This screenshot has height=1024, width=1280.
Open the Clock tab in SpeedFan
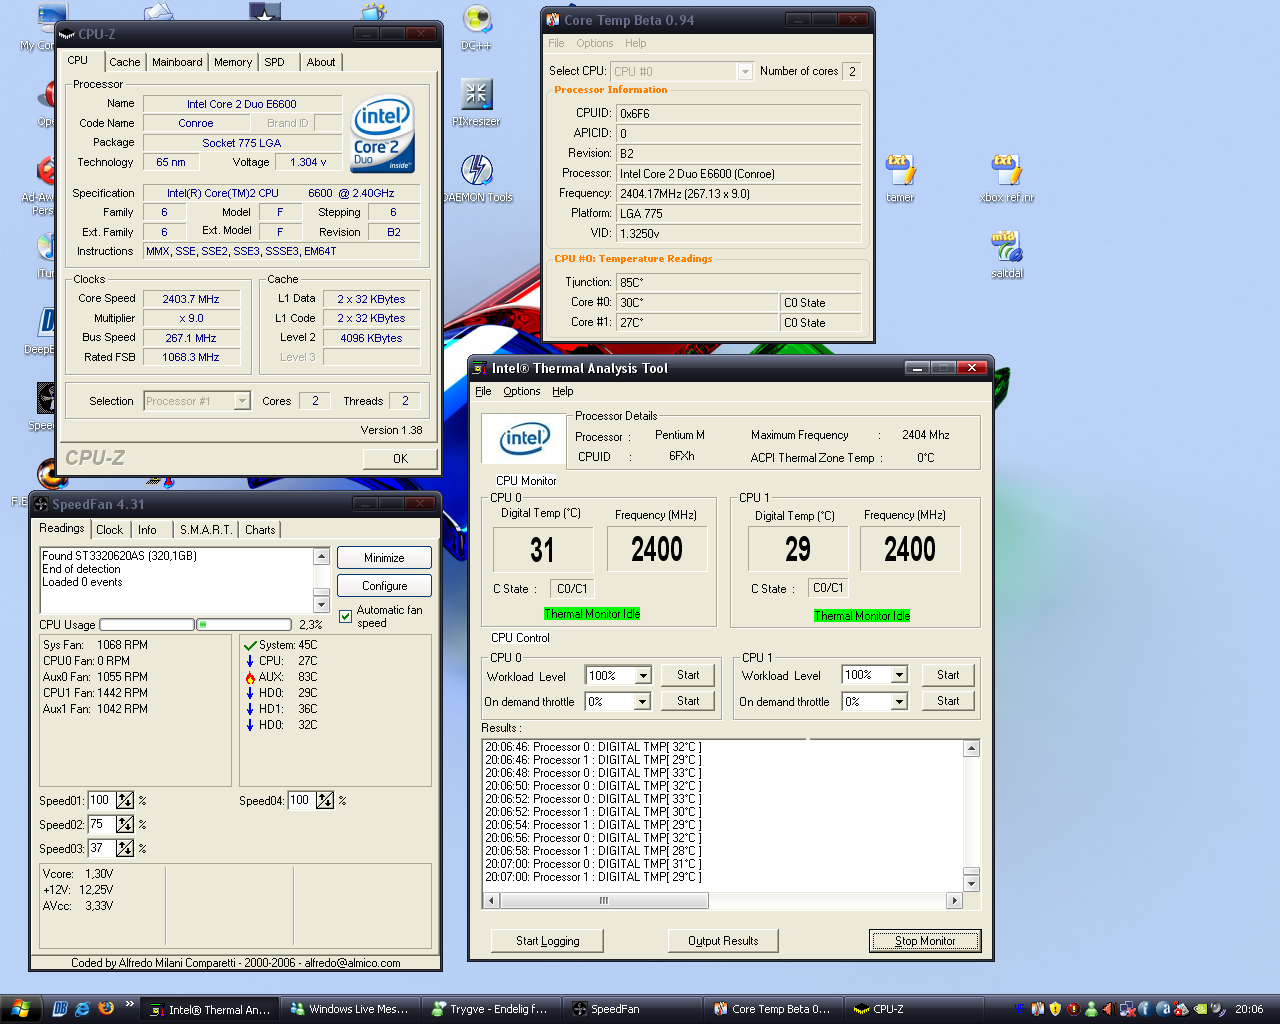tap(110, 530)
